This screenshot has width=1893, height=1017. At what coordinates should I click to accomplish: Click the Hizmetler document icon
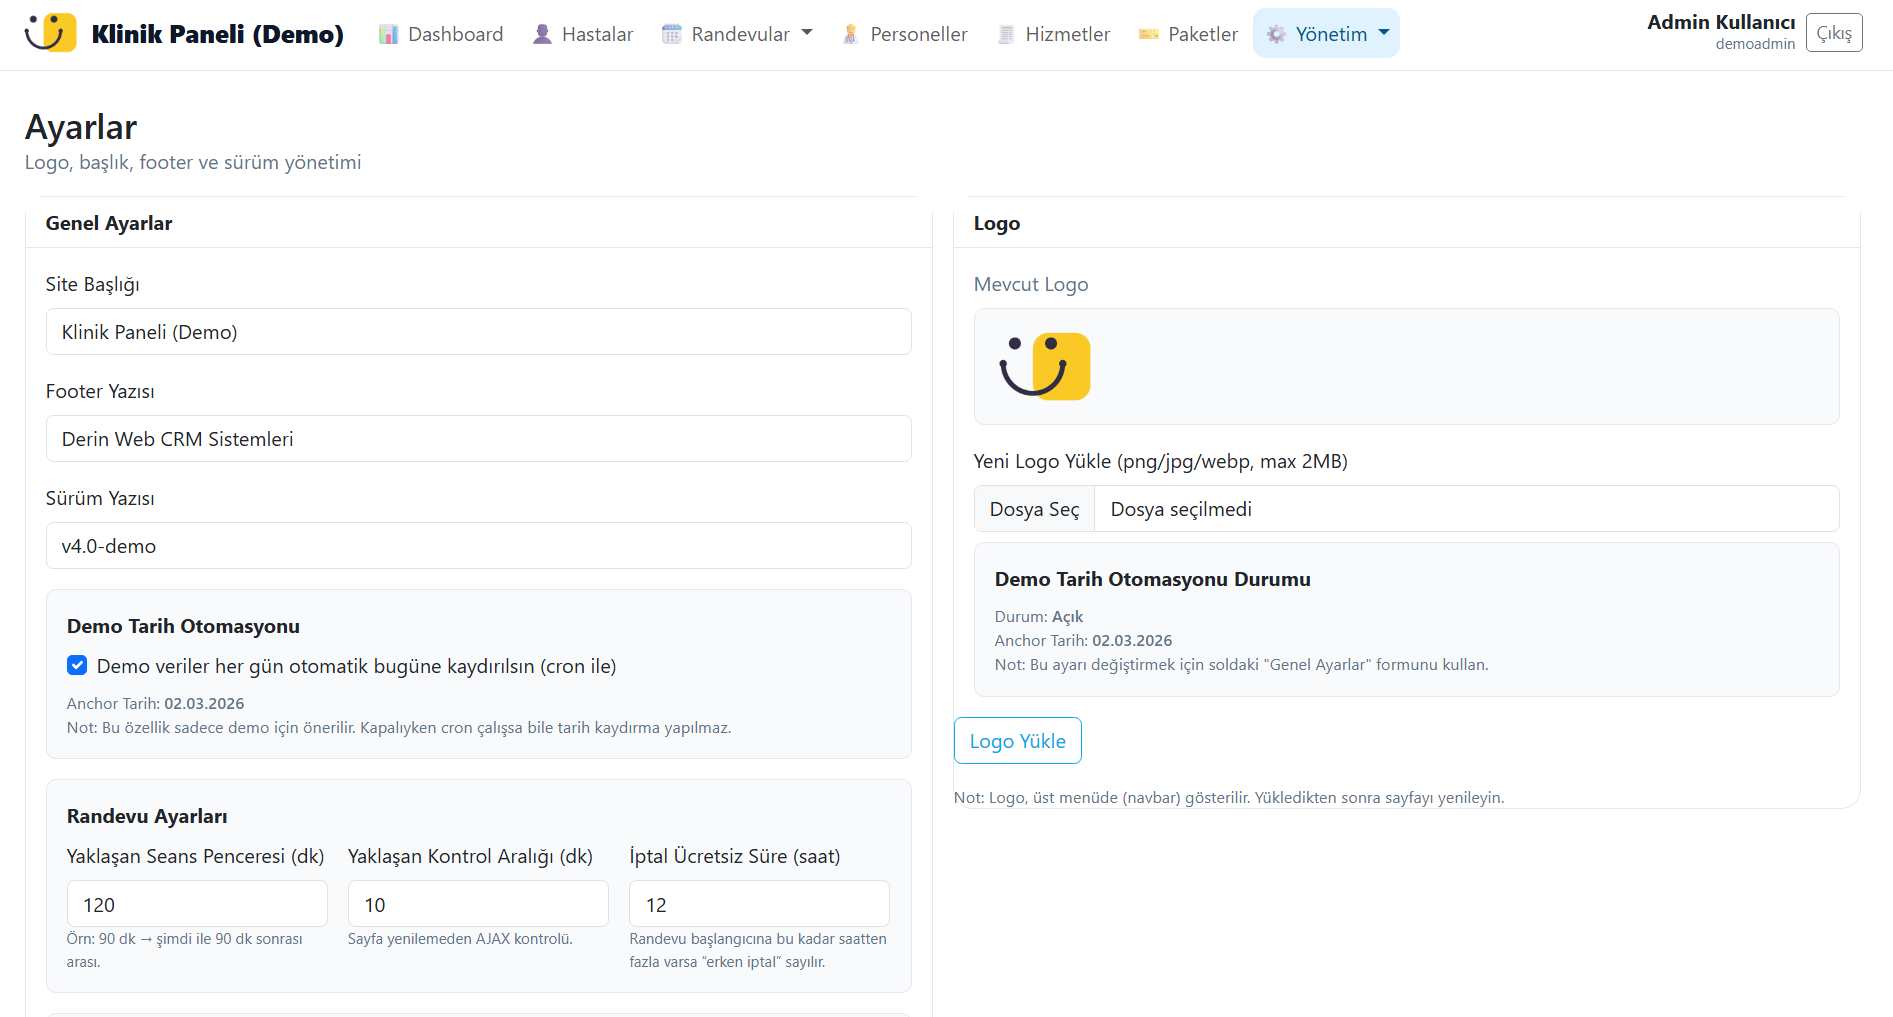coord(1006,35)
